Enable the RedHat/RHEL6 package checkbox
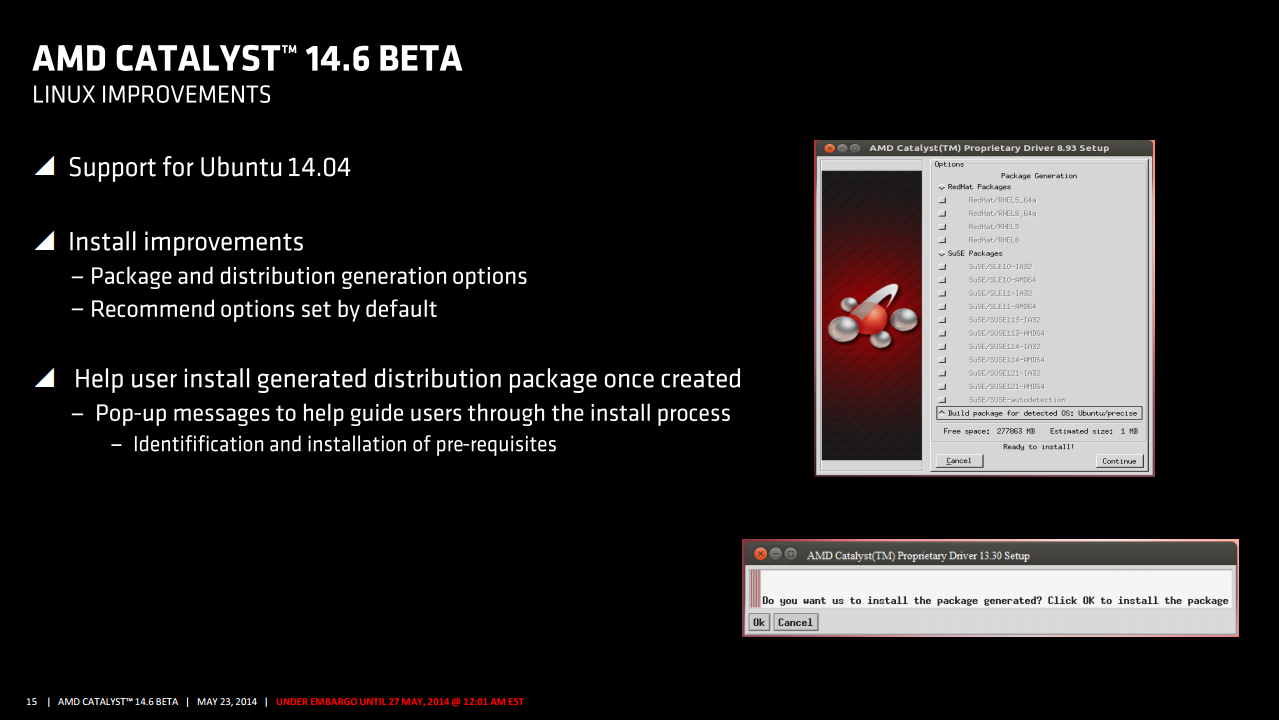The width and height of the screenshot is (1279, 720). click(x=942, y=240)
